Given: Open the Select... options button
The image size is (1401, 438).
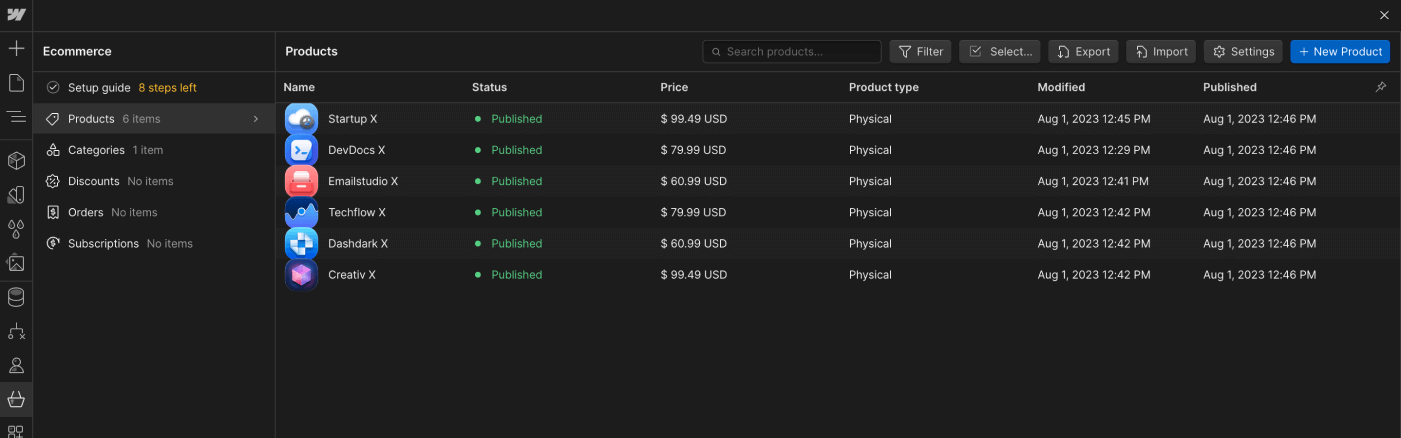Looking at the screenshot, I should coord(999,52).
